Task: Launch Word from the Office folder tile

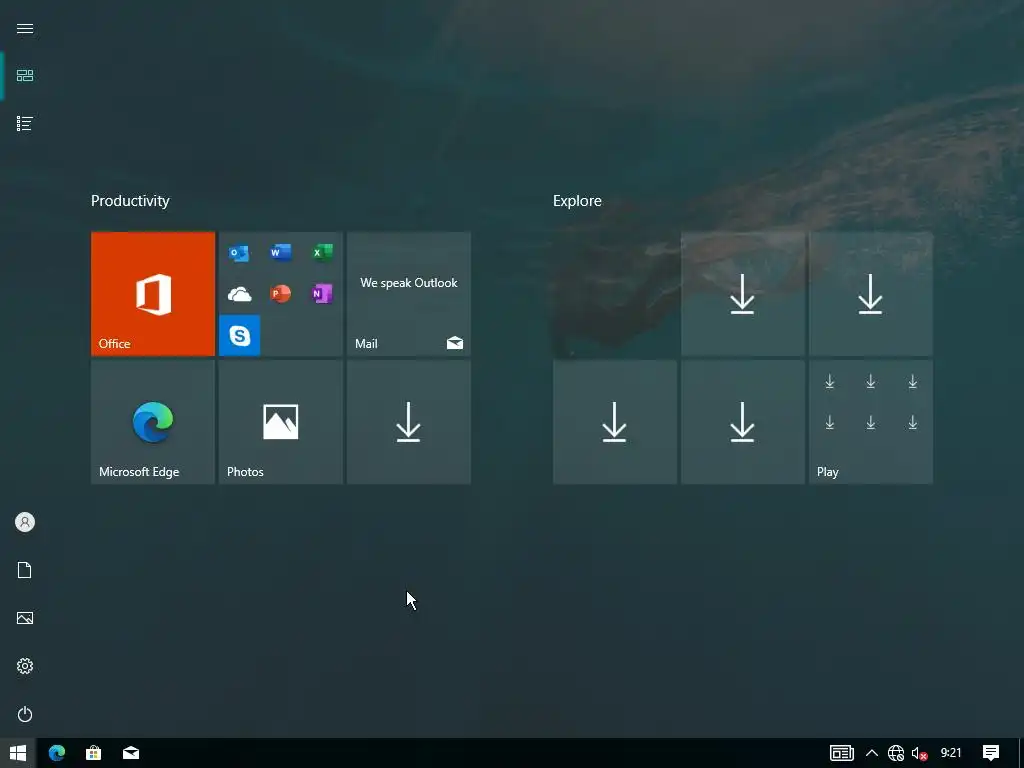Action: point(281,252)
